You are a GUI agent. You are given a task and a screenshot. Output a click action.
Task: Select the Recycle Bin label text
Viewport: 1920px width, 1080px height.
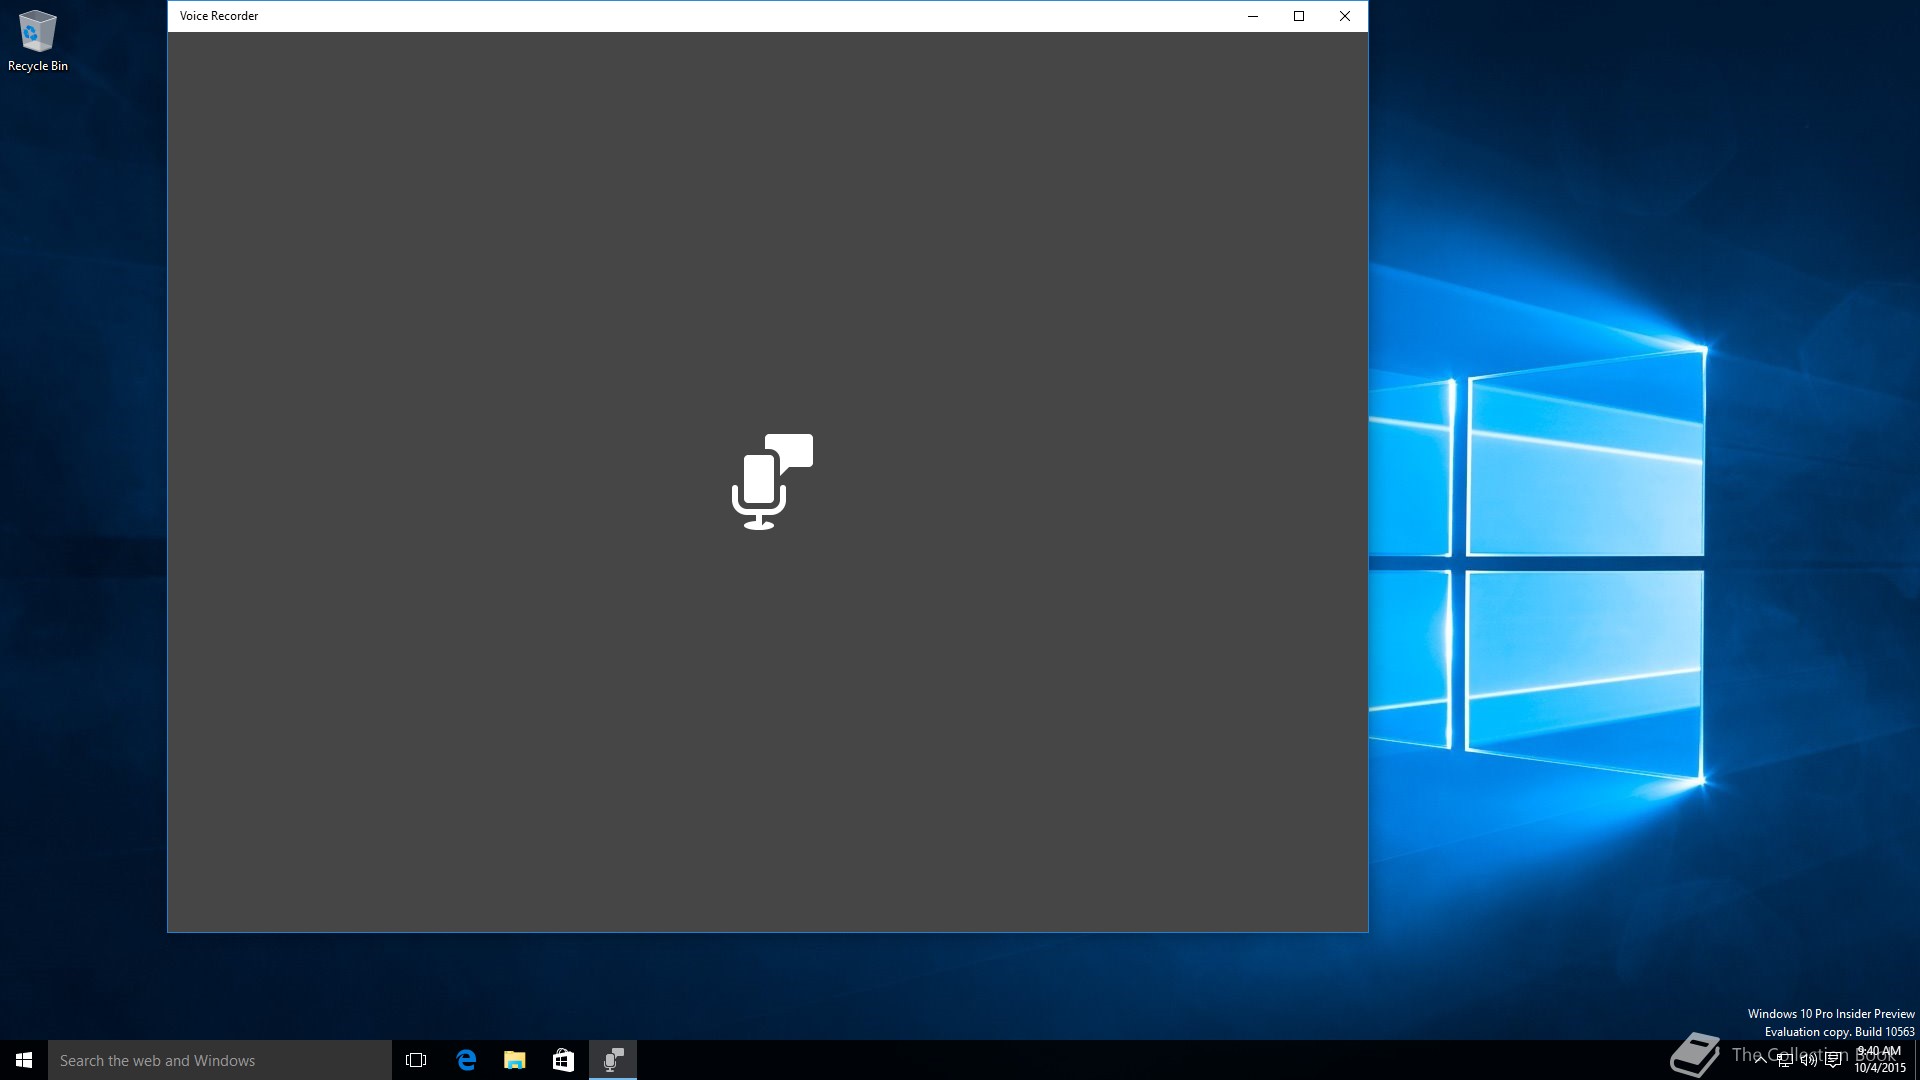(x=38, y=66)
